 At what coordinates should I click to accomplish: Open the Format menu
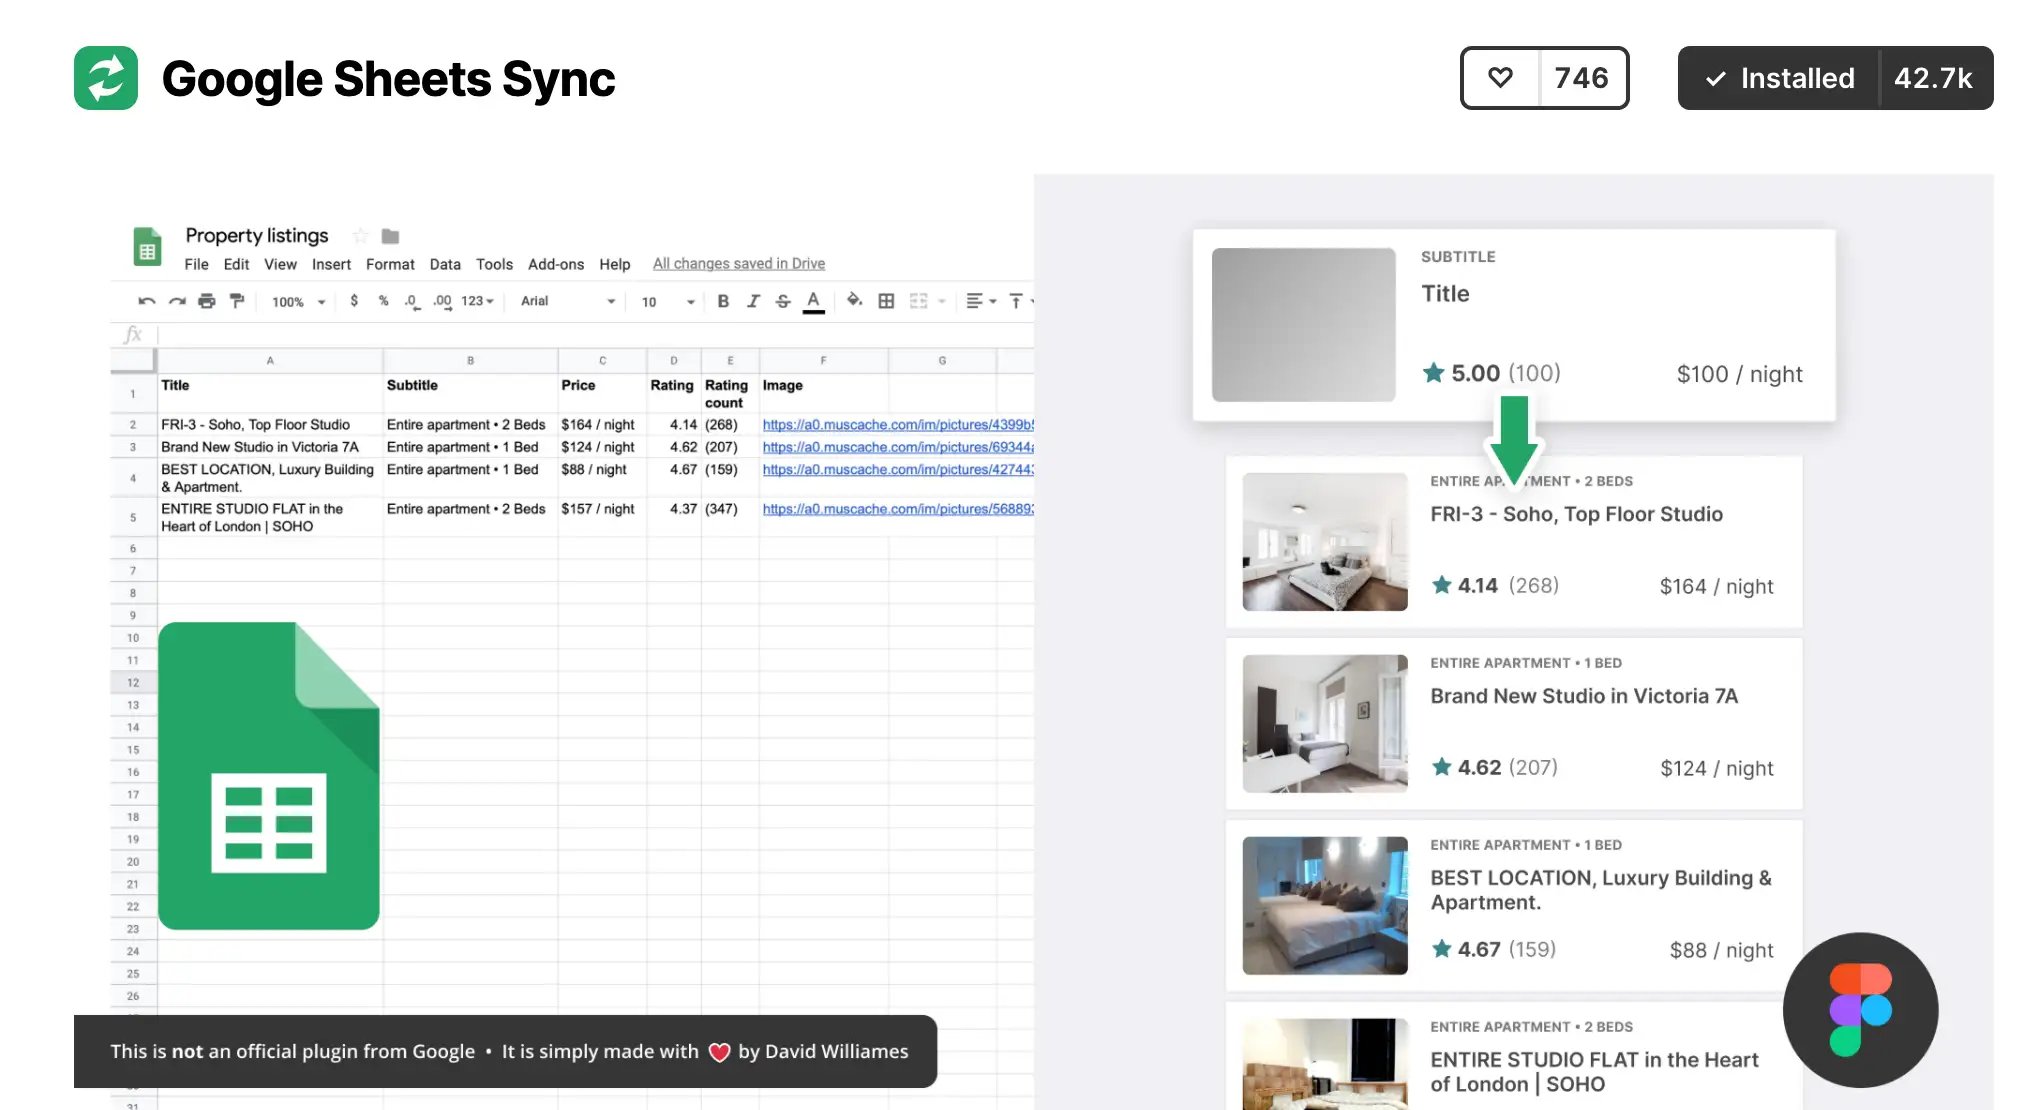point(390,264)
